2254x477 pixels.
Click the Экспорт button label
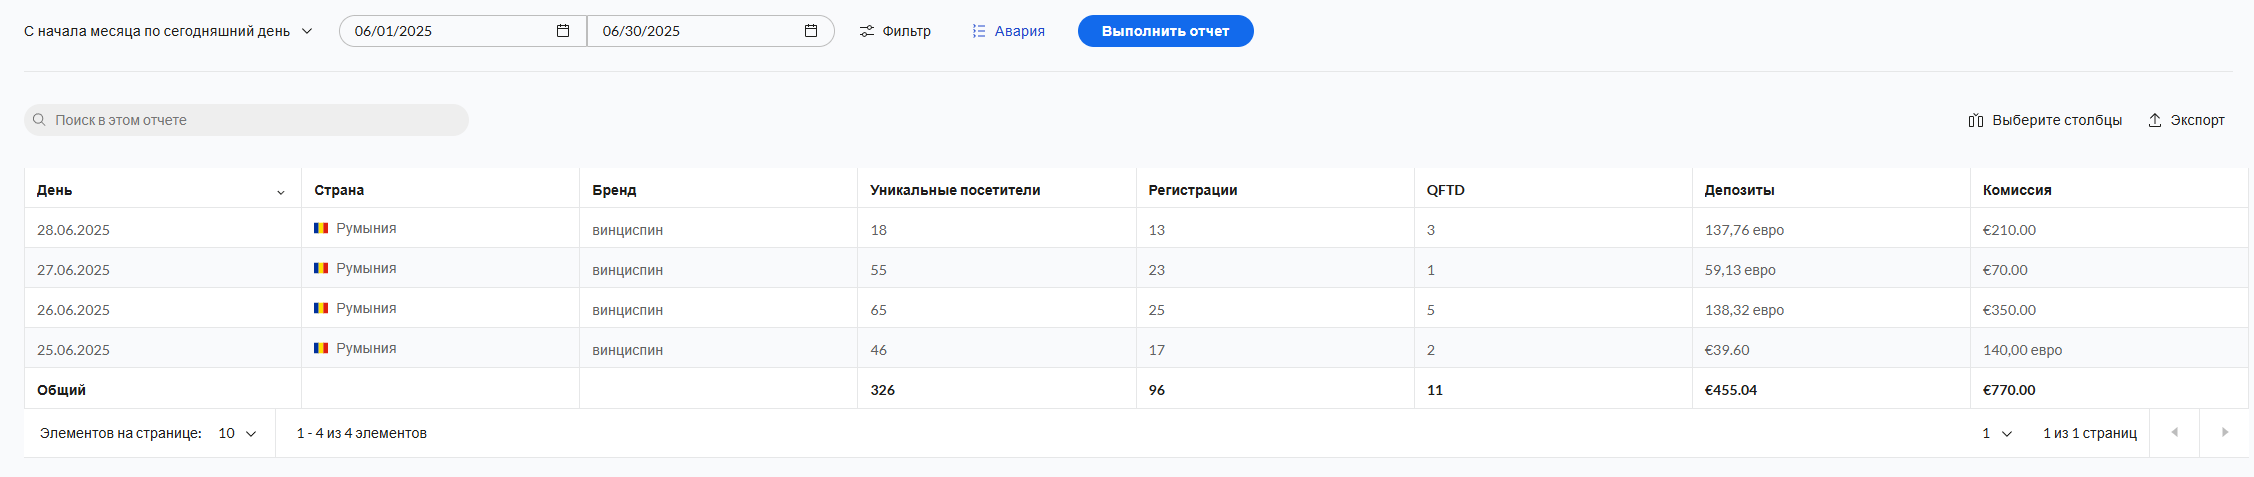(2197, 120)
